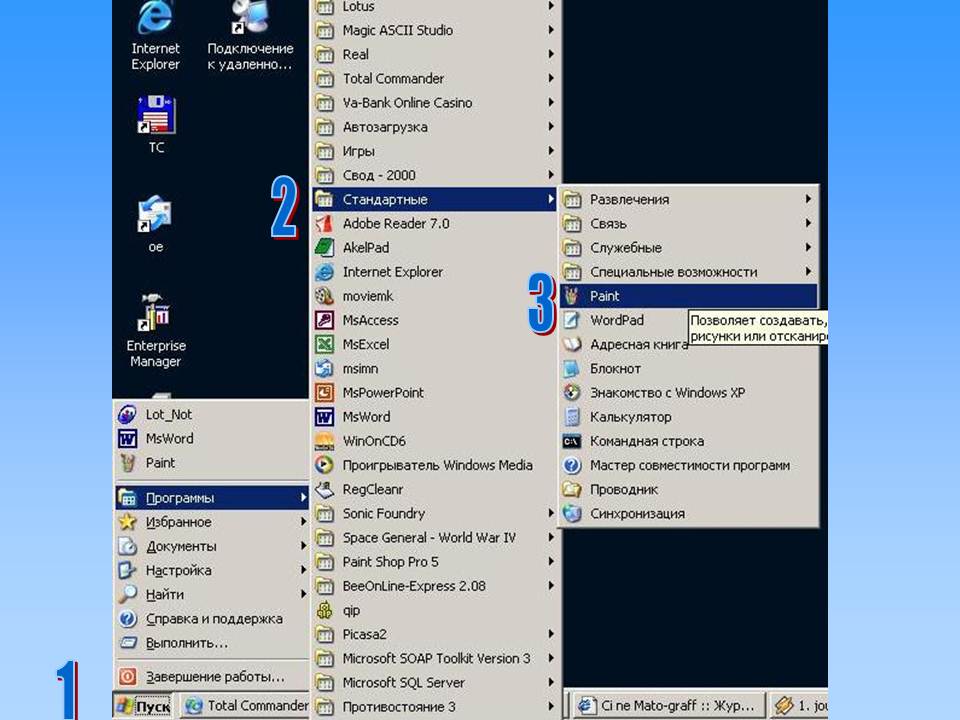Open the Command Prompt (Командная строка) icon

[572, 441]
